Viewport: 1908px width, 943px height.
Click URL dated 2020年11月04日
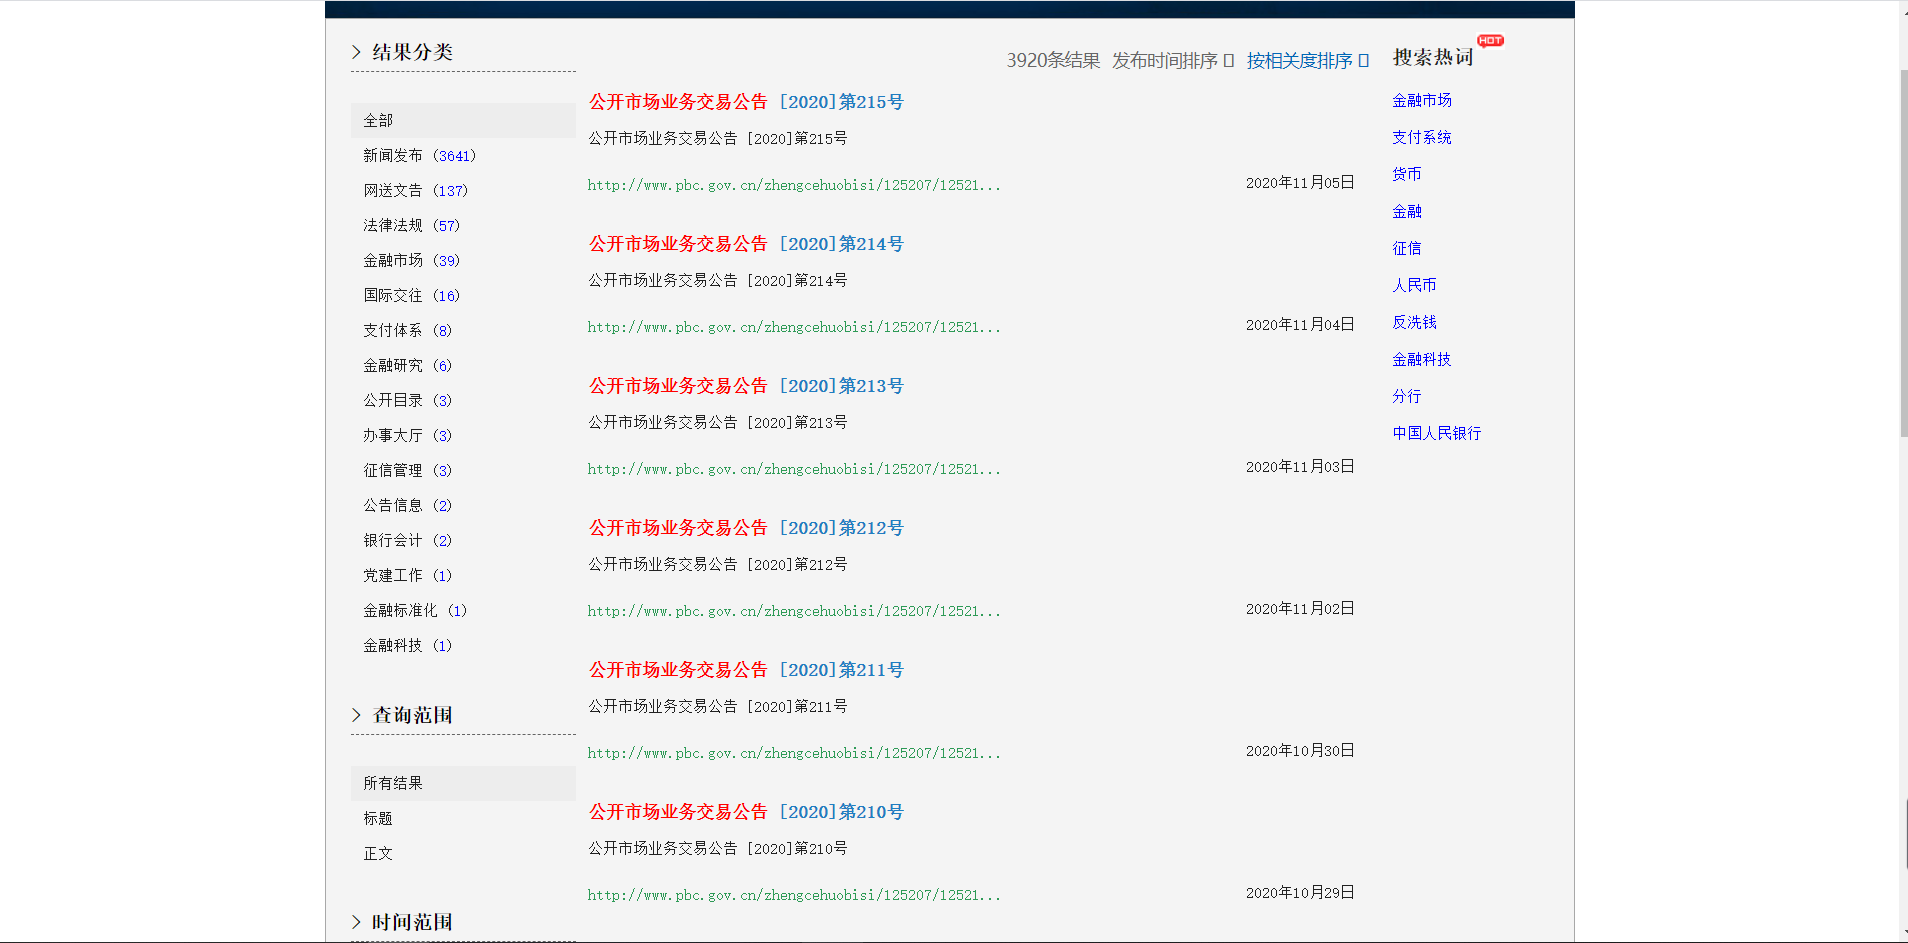[x=794, y=327]
